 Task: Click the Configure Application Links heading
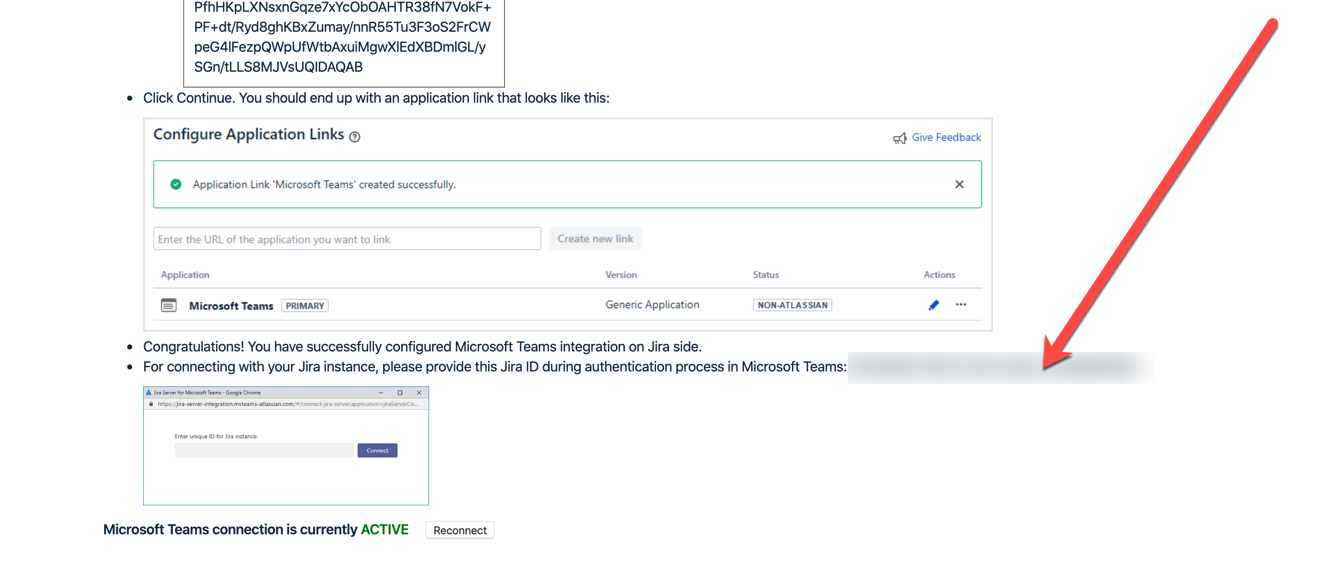click(x=249, y=135)
